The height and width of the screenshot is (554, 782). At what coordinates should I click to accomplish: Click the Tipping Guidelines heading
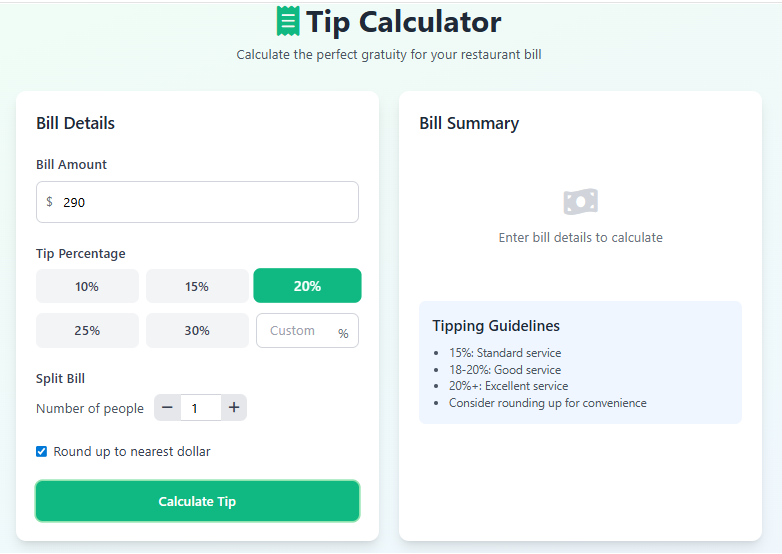click(496, 326)
